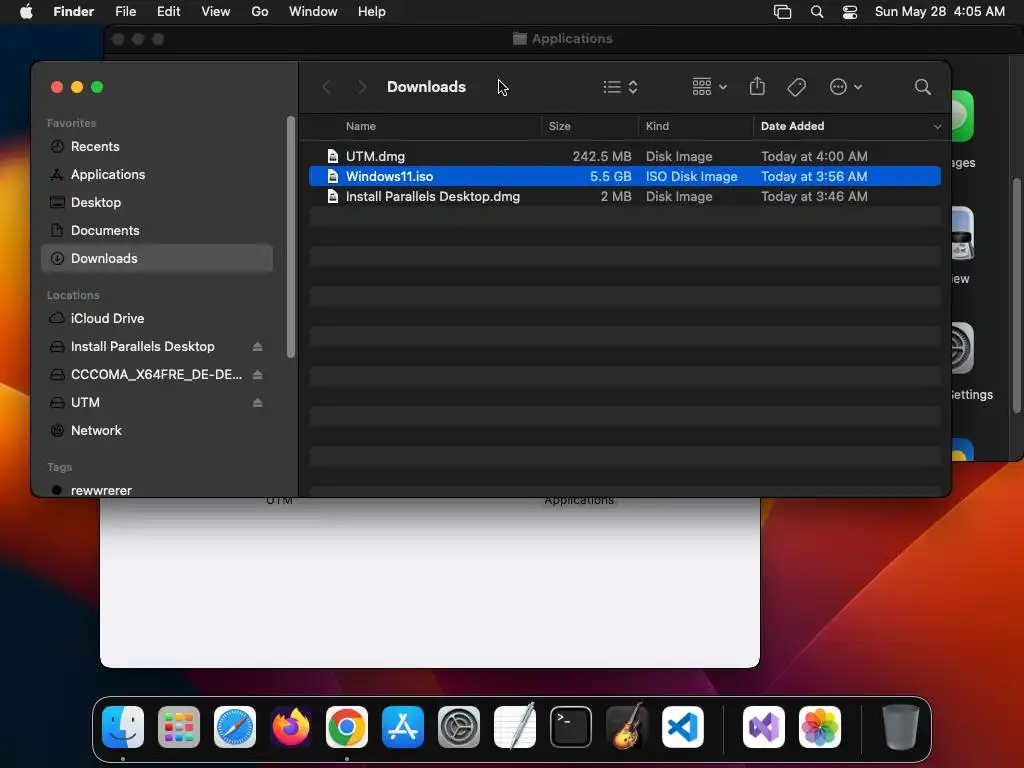Open Recents in sidebar
This screenshot has height=768, width=1024.
(x=157, y=146)
